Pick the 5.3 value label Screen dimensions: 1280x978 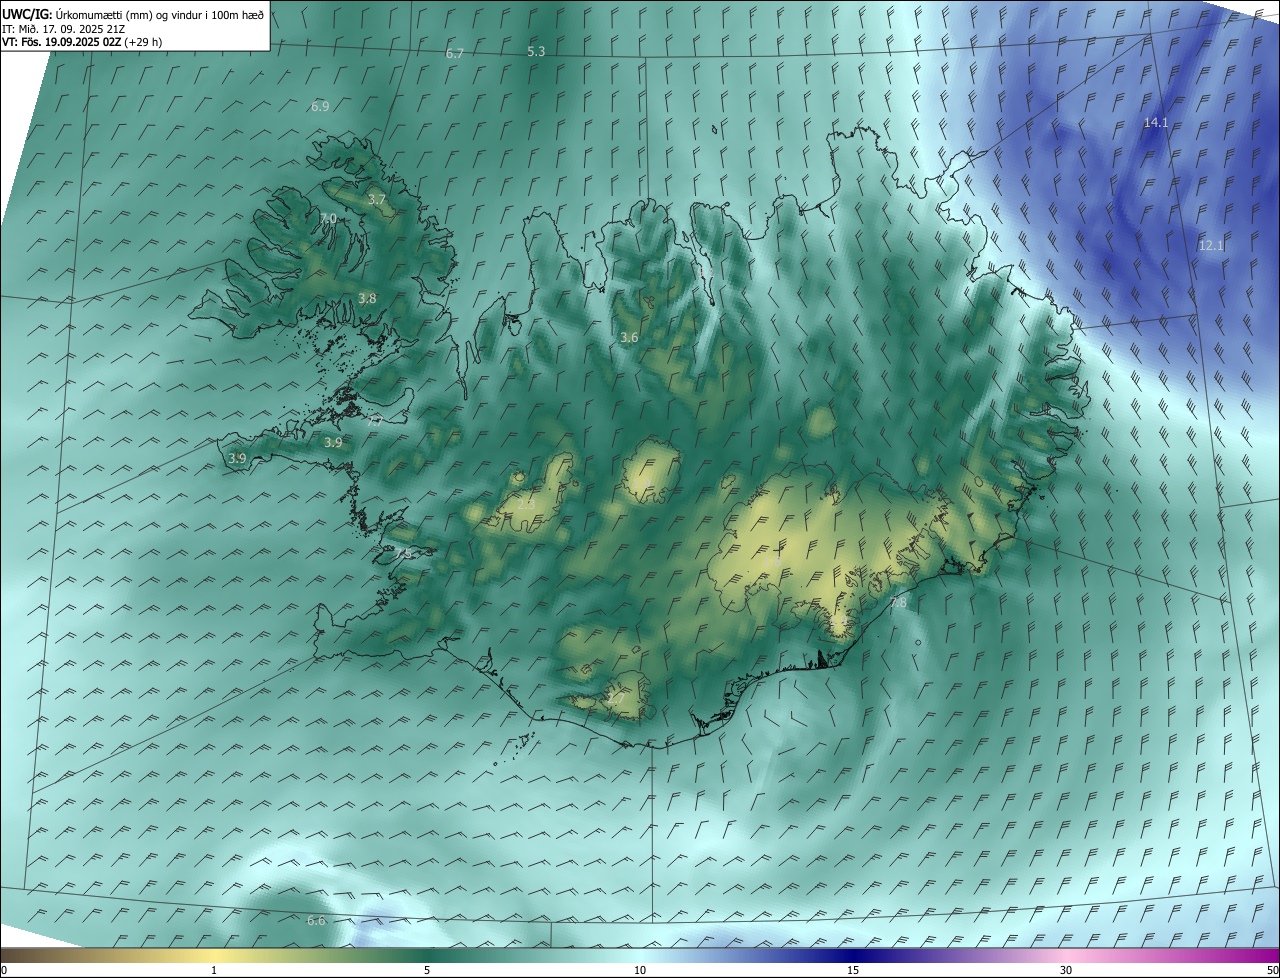click(536, 51)
